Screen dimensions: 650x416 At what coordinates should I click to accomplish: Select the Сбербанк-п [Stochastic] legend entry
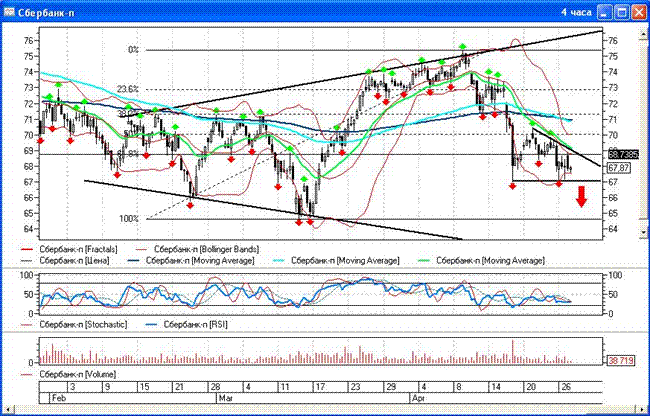point(74,324)
